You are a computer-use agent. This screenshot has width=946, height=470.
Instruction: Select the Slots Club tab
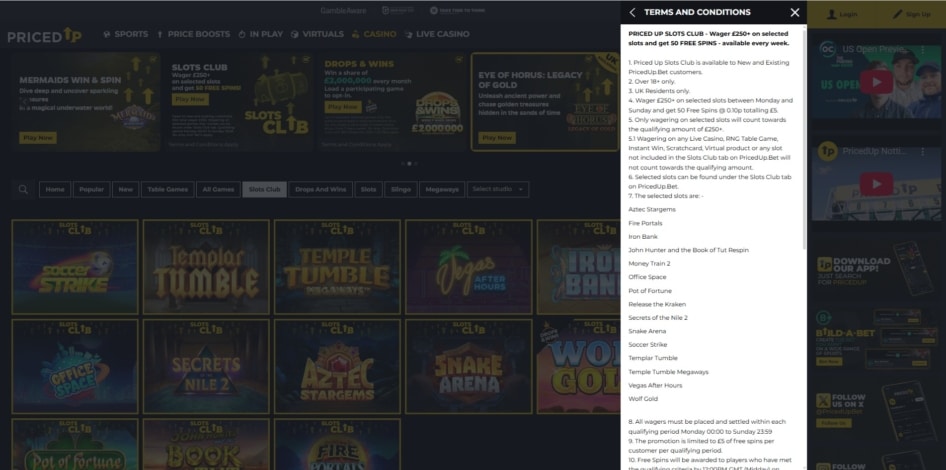265,189
